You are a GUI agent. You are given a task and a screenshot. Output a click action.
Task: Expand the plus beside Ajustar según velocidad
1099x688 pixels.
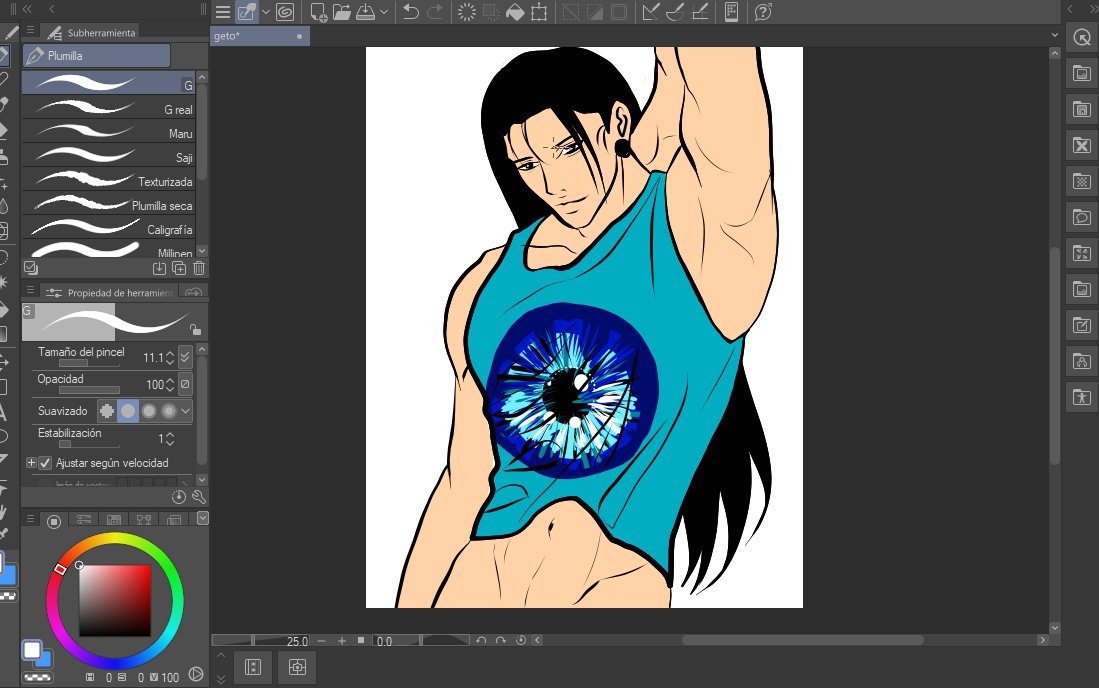coord(31,462)
